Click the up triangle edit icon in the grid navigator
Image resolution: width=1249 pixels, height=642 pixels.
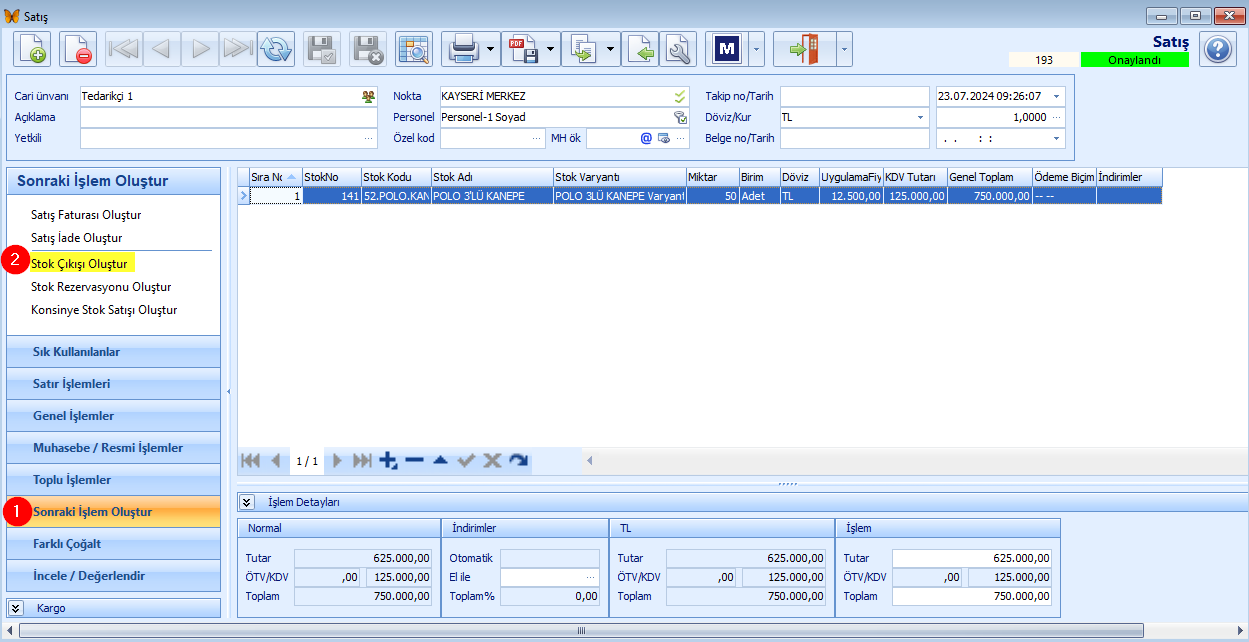tap(440, 461)
